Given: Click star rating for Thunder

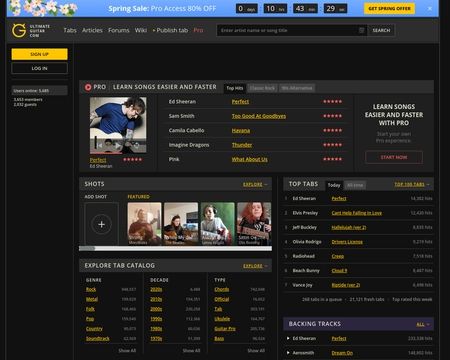Looking at the screenshot, I should [332, 145].
